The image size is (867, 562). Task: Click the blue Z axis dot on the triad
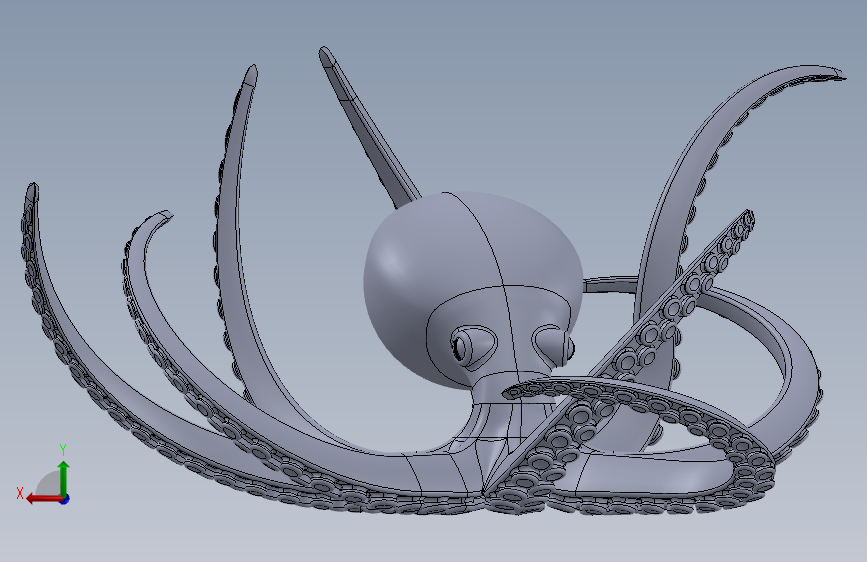click(x=65, y=499)
